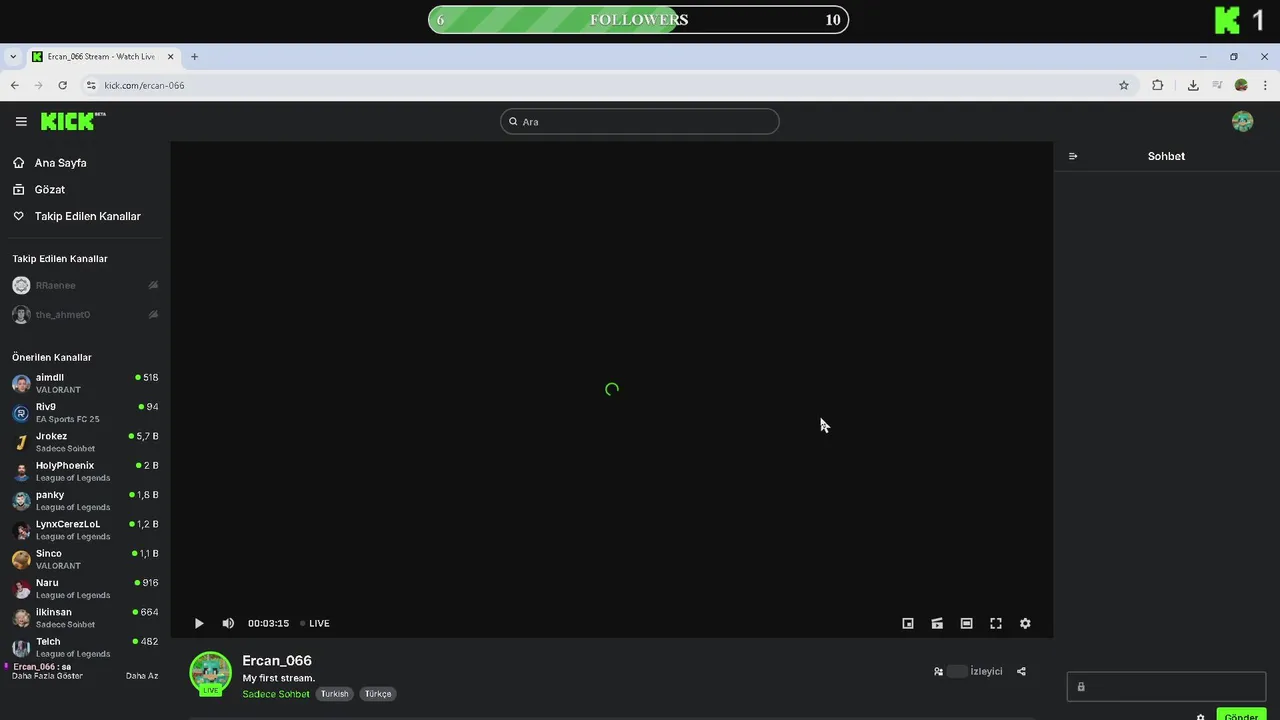Open the Ercan_066 channel avatar

coord(211,673)
